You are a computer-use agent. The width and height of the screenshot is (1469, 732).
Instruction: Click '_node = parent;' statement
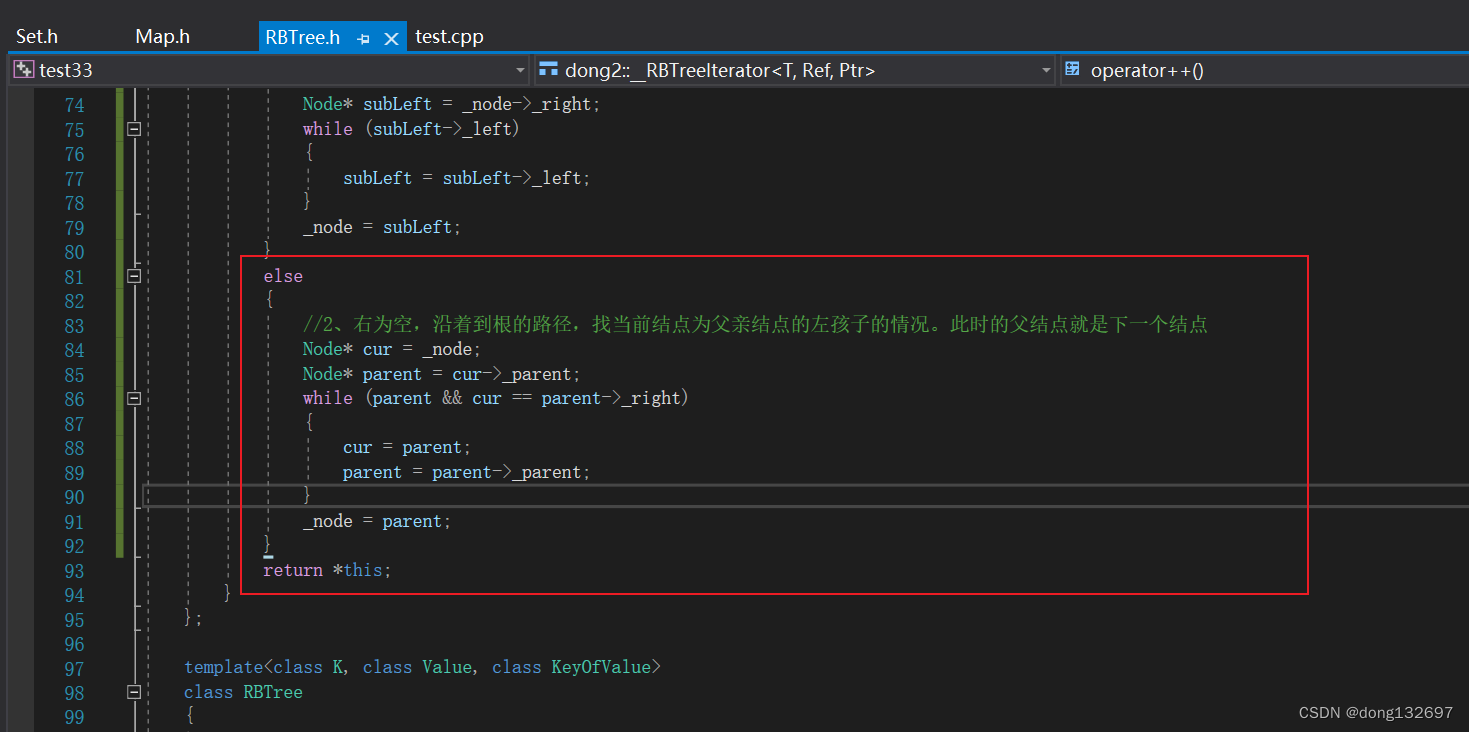tap(377, 521)
